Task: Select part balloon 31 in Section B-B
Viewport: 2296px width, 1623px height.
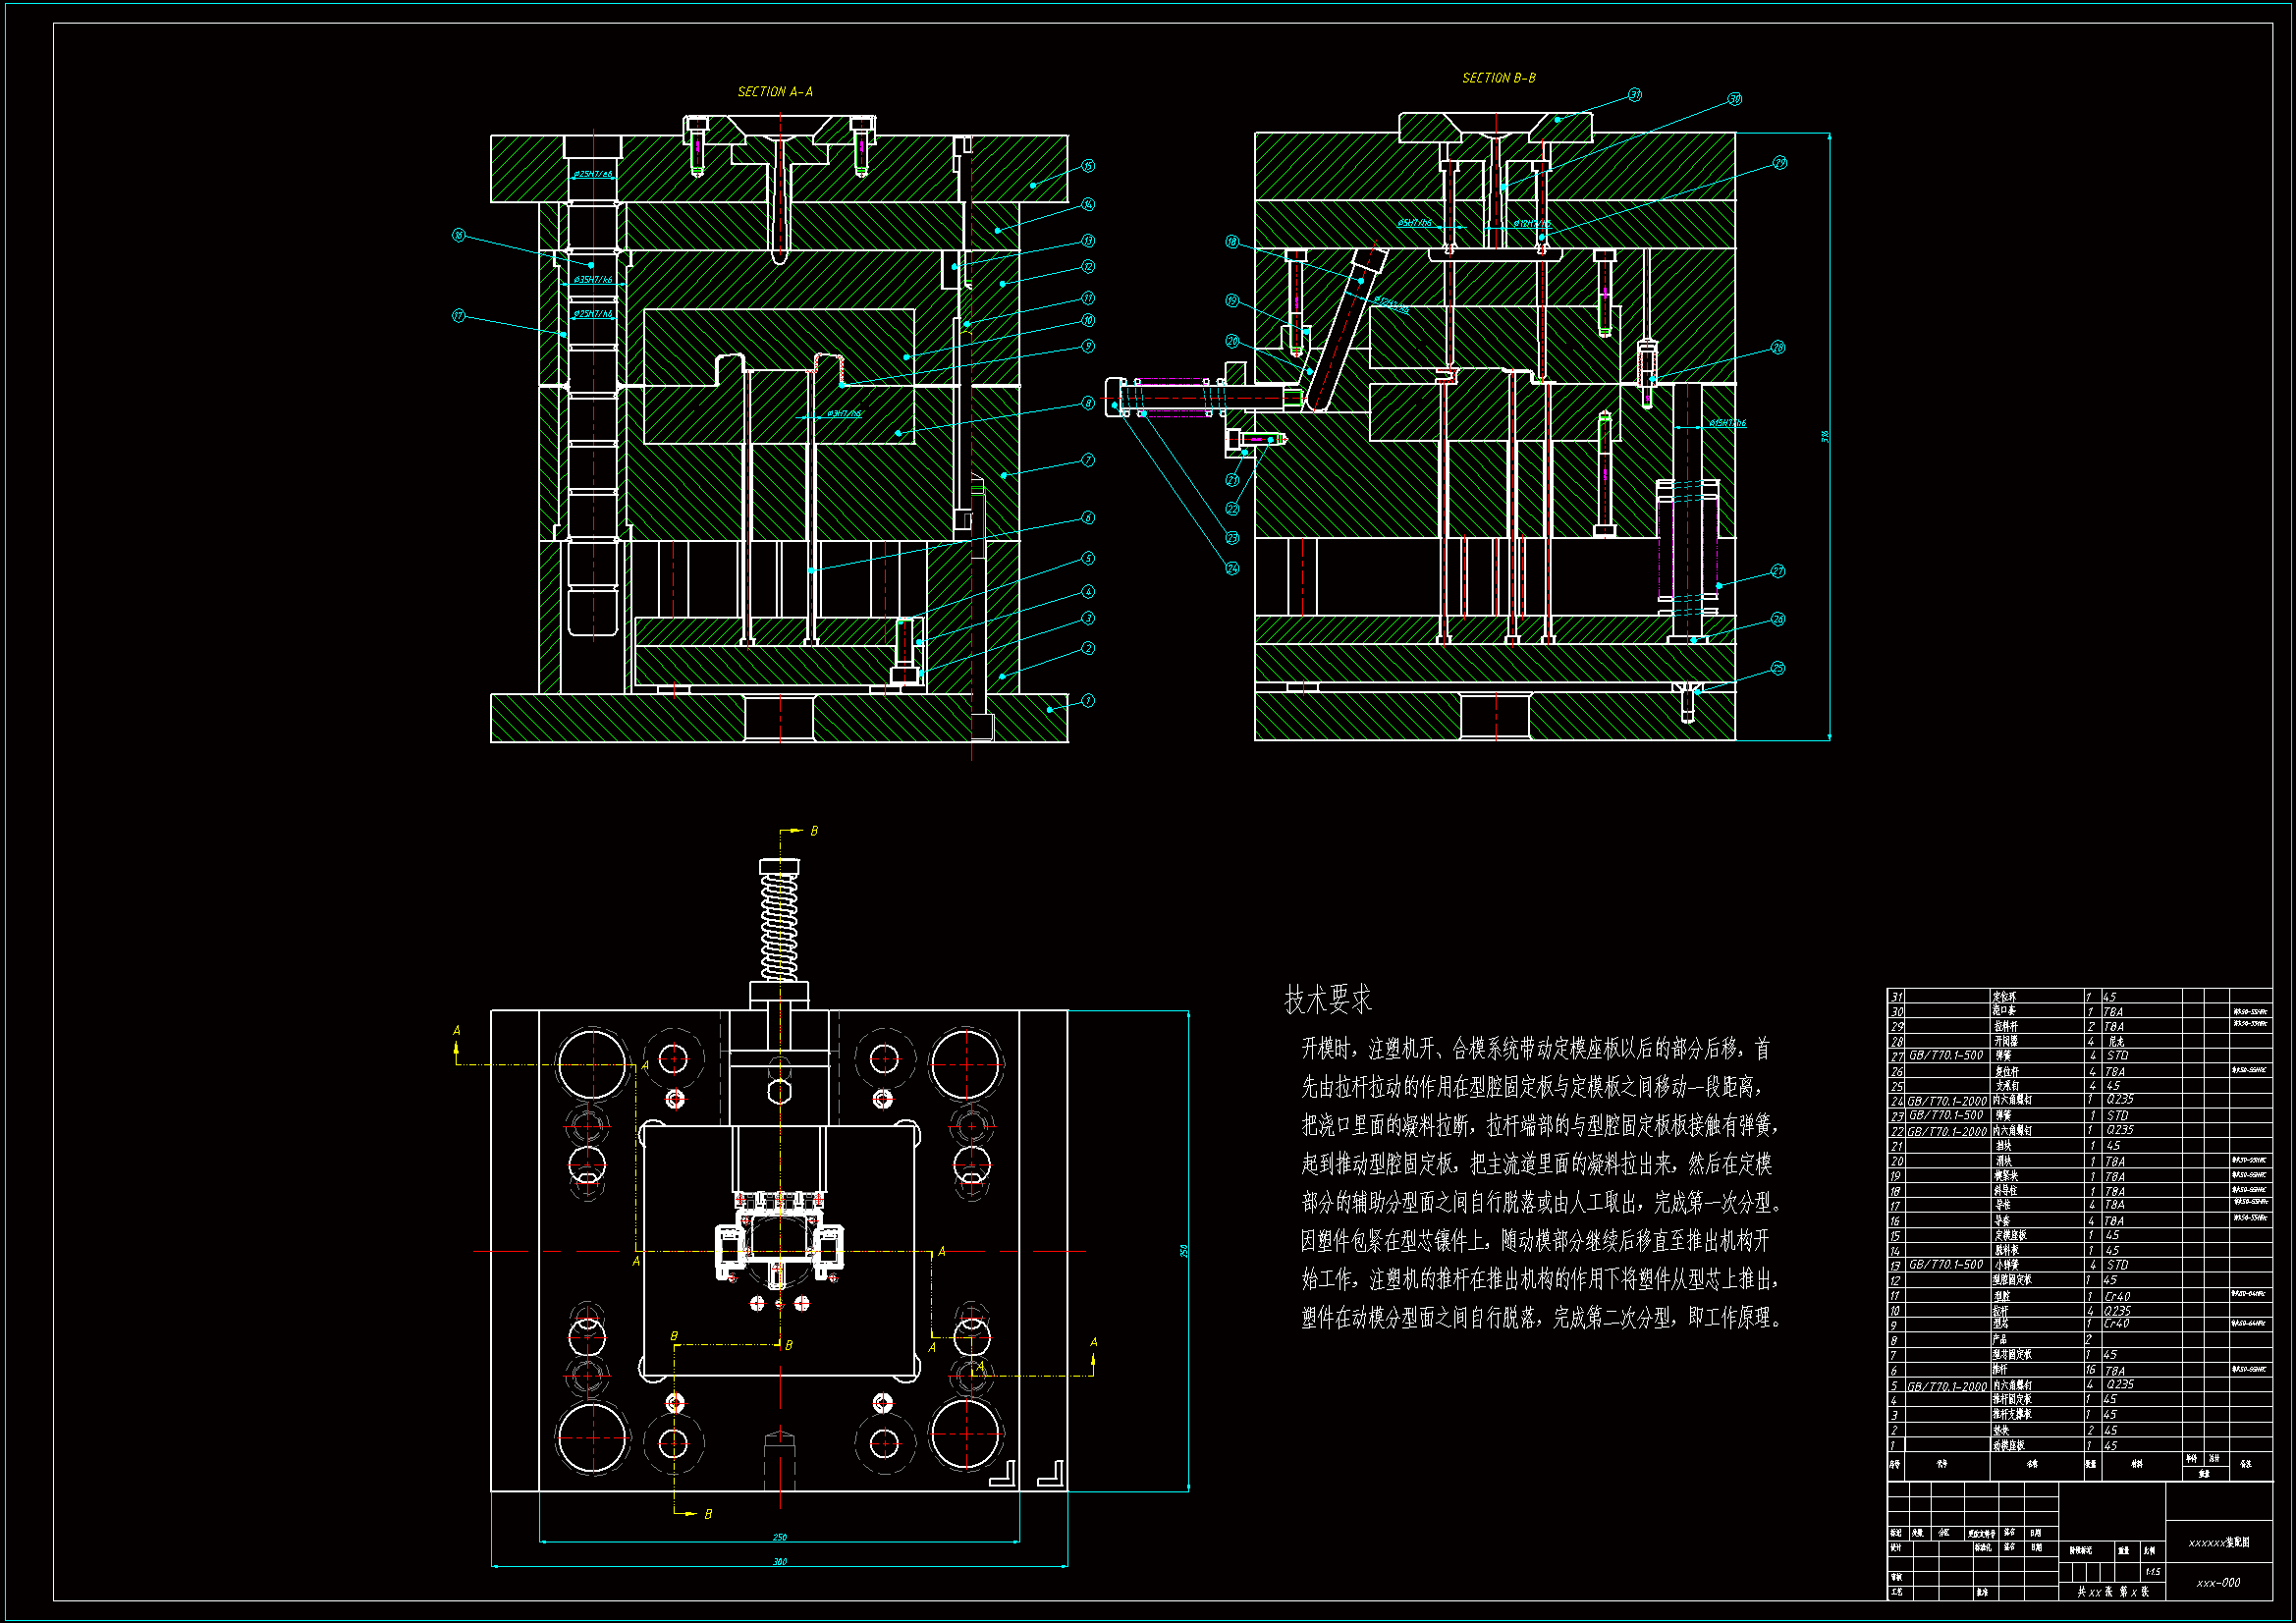Action: pos(1635,95)
